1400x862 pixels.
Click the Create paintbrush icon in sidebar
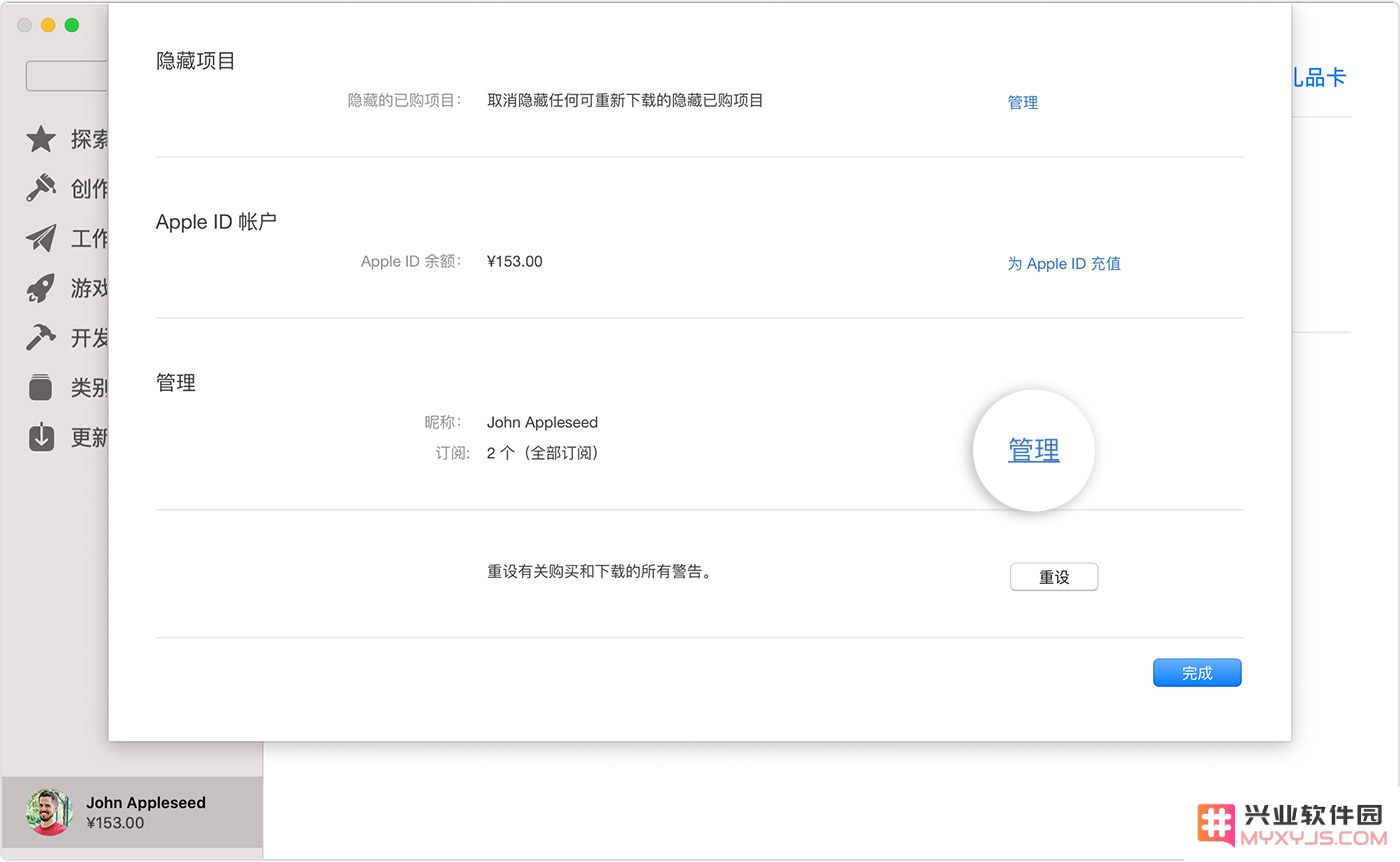click(41, 188)
